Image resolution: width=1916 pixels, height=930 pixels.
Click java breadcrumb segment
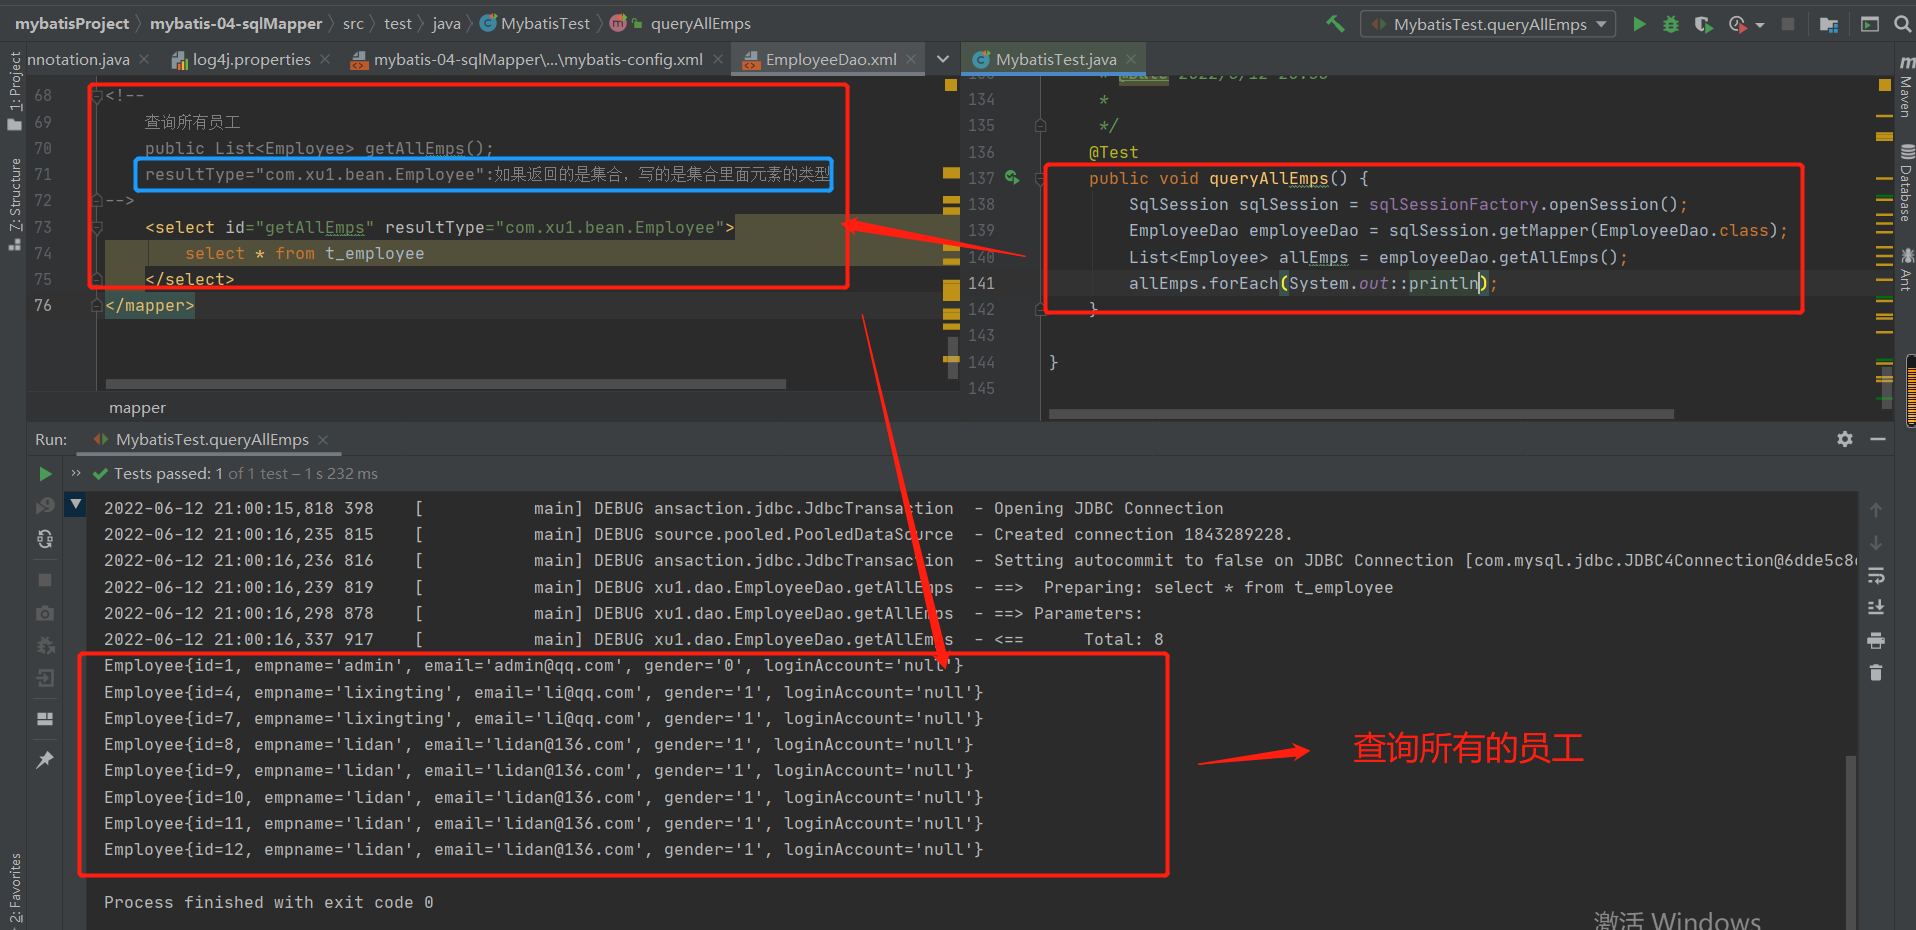(447, 24)
